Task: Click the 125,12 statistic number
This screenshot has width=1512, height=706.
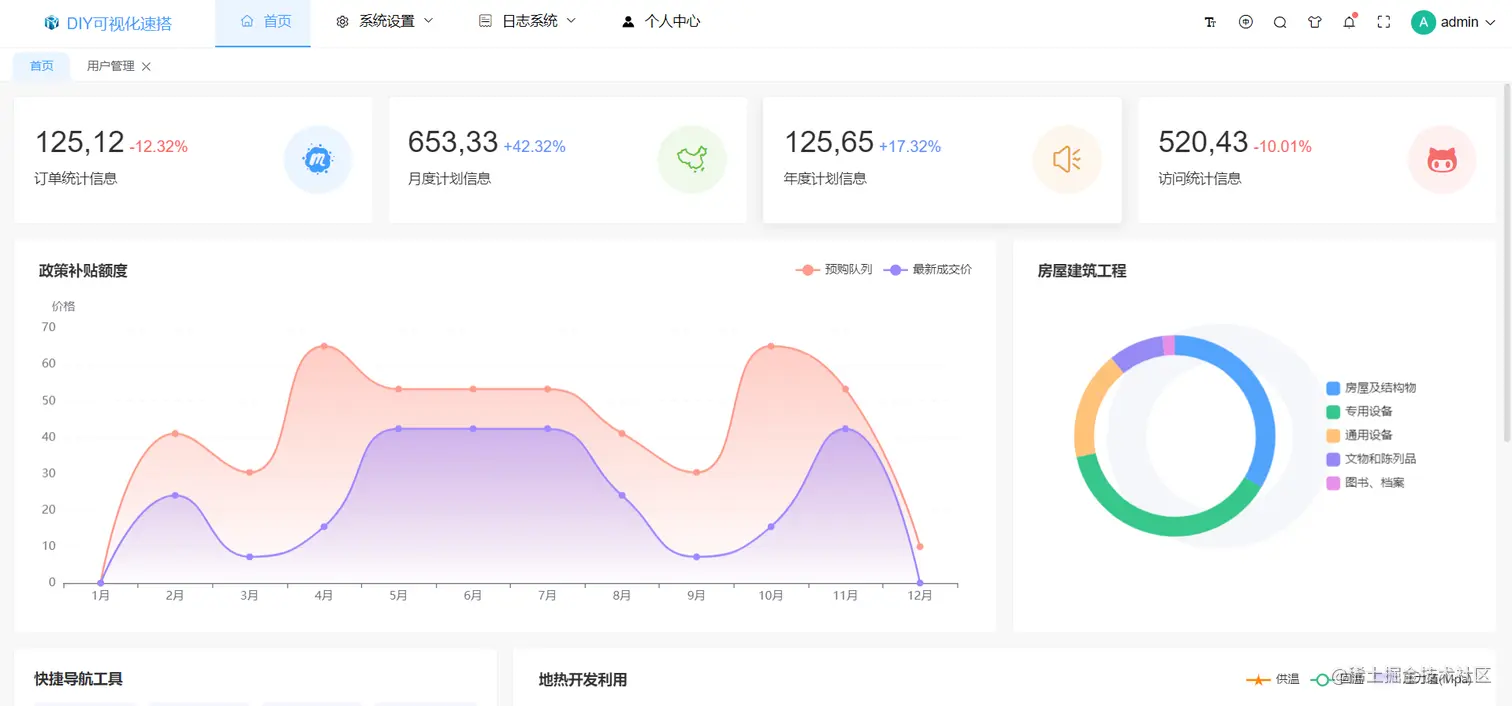Action: pos(79,142)
